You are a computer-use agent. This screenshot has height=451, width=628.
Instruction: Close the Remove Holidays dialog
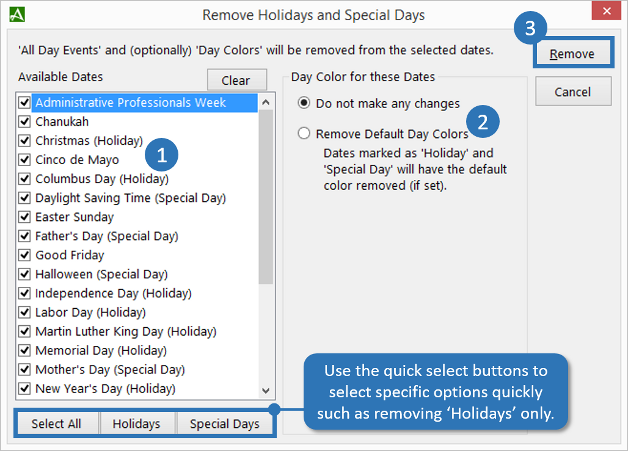click(x=606, y=11)
